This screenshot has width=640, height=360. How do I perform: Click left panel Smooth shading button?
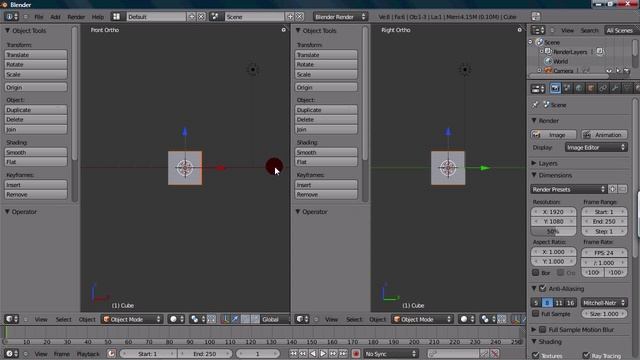(x=36, y=152)
